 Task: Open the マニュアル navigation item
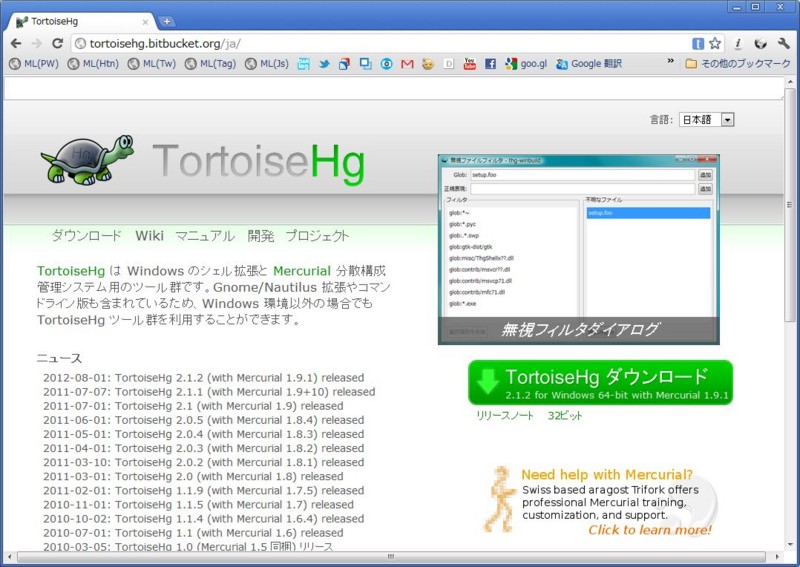pos(205,236)
